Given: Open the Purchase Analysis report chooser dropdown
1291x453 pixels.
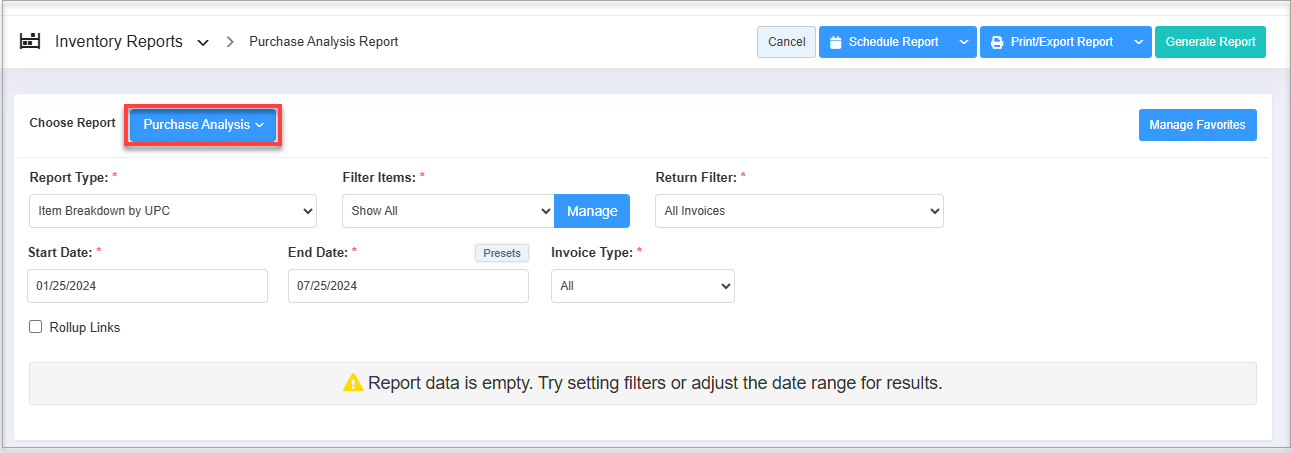Looking at the screenshot, I should coord(203,125).
